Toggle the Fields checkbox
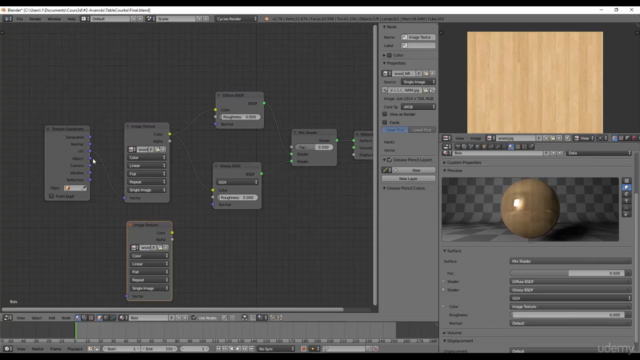 (385, 122)
